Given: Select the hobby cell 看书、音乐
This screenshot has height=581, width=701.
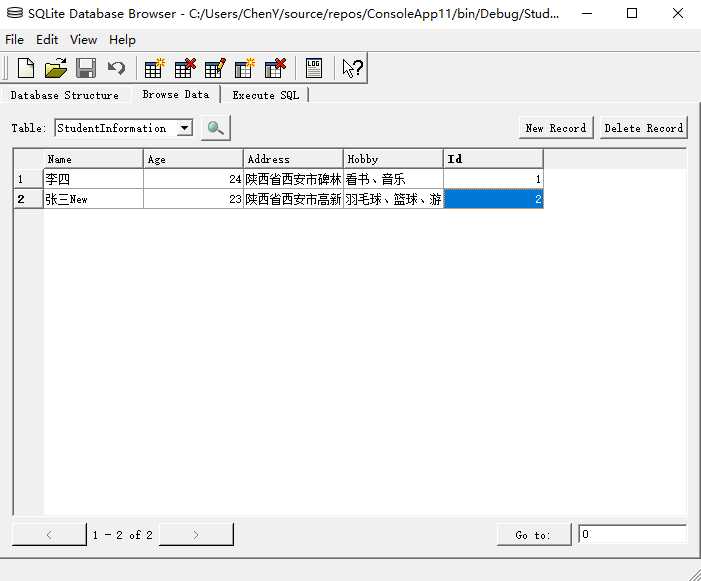Looking at the screenshot, I should click(x=393, y=179).
